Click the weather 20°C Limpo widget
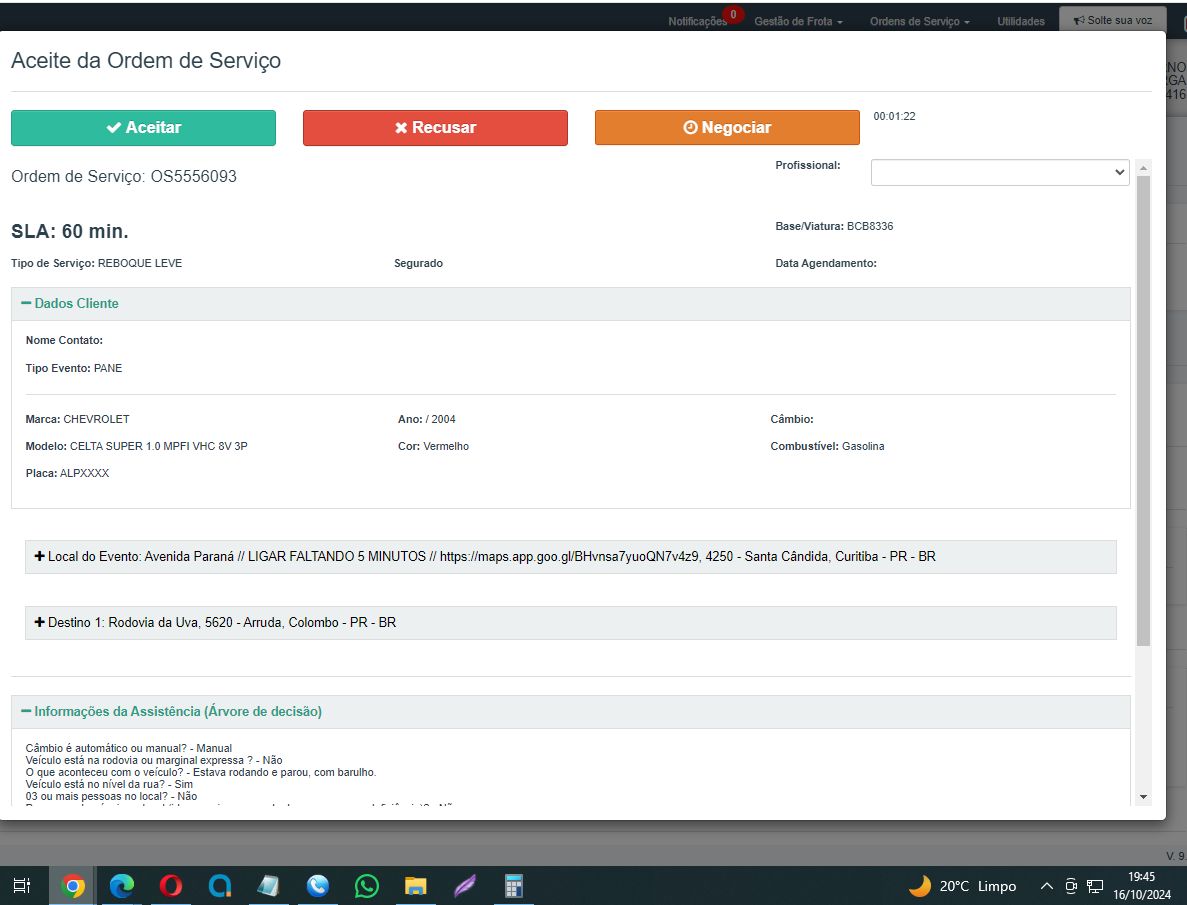 pos(962,886)
